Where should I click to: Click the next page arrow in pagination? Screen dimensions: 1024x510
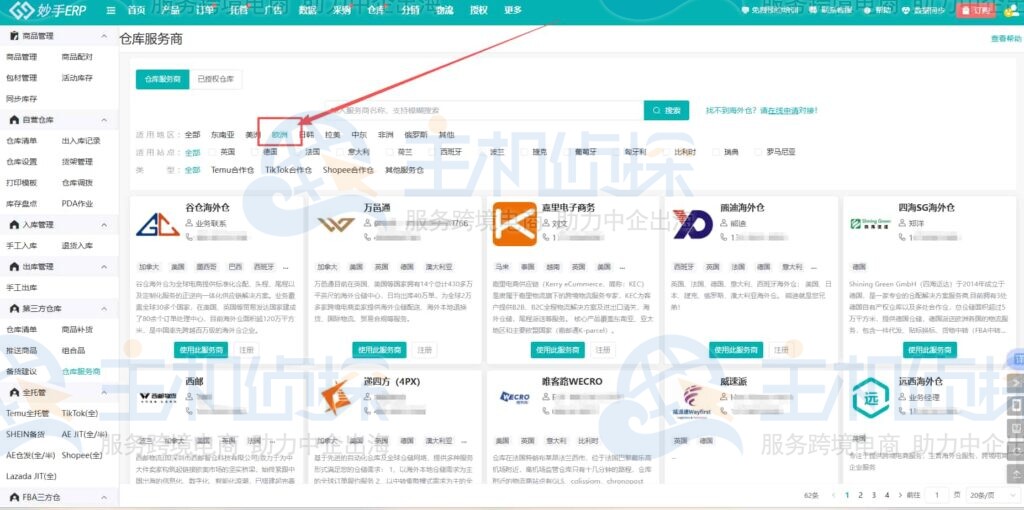[x=901, y=495]
